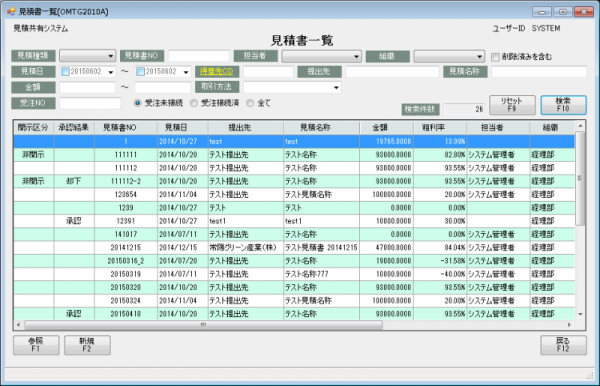Click the vertical scrollbar up arrow
Image resolution: width=600 pixels, height=386 pixels.
coord(580,126)
